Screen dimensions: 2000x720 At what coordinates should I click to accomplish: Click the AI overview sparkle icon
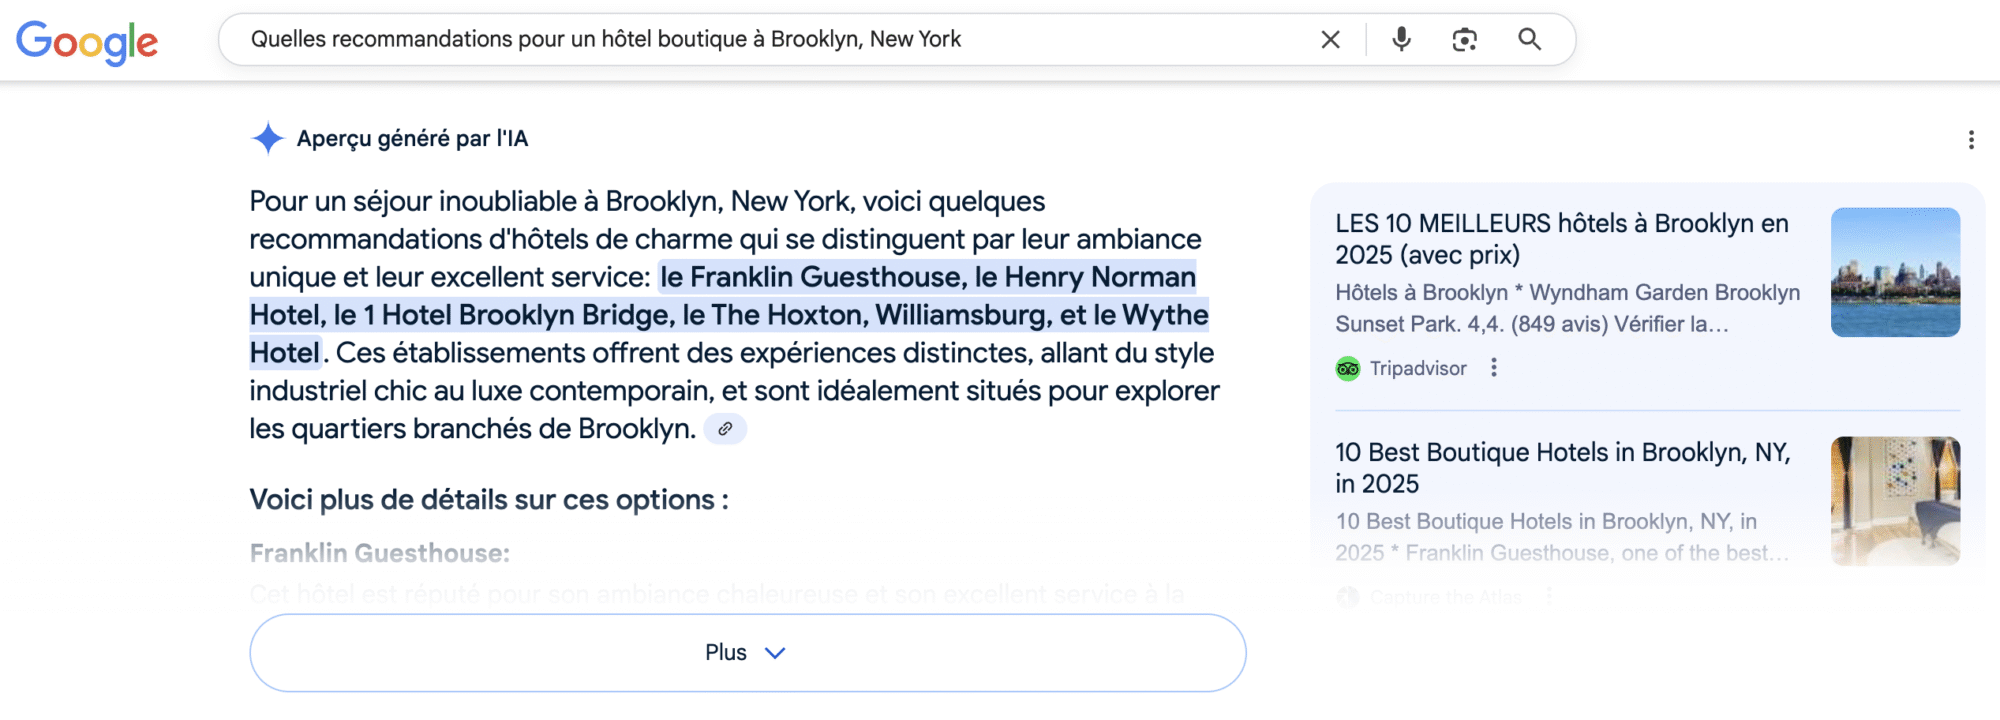267,138
